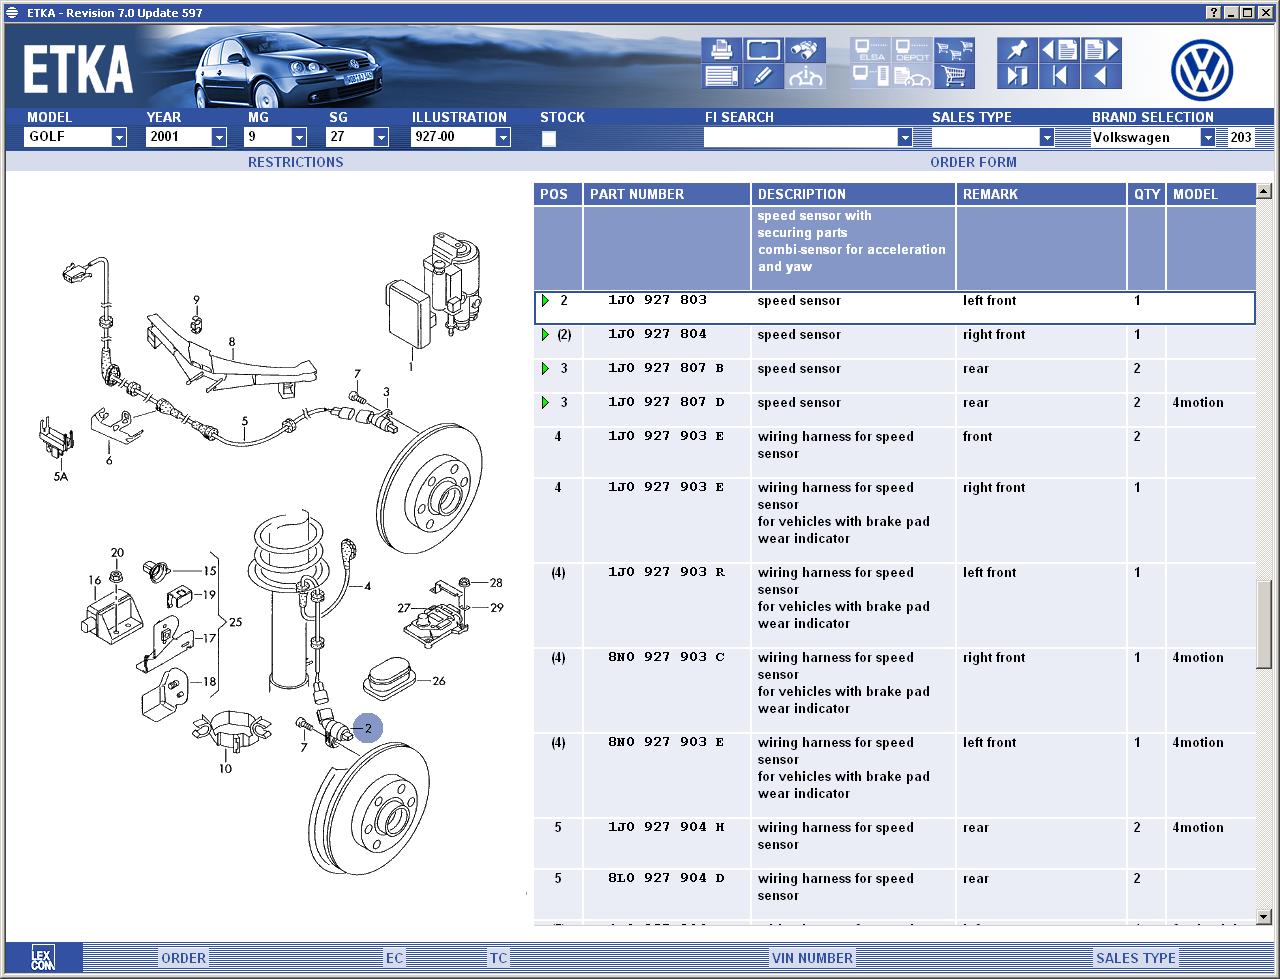The height and width of the screenshot is (979, 1280).
Task: Open the vehicle information icon
Action: [x=805, y=76]
